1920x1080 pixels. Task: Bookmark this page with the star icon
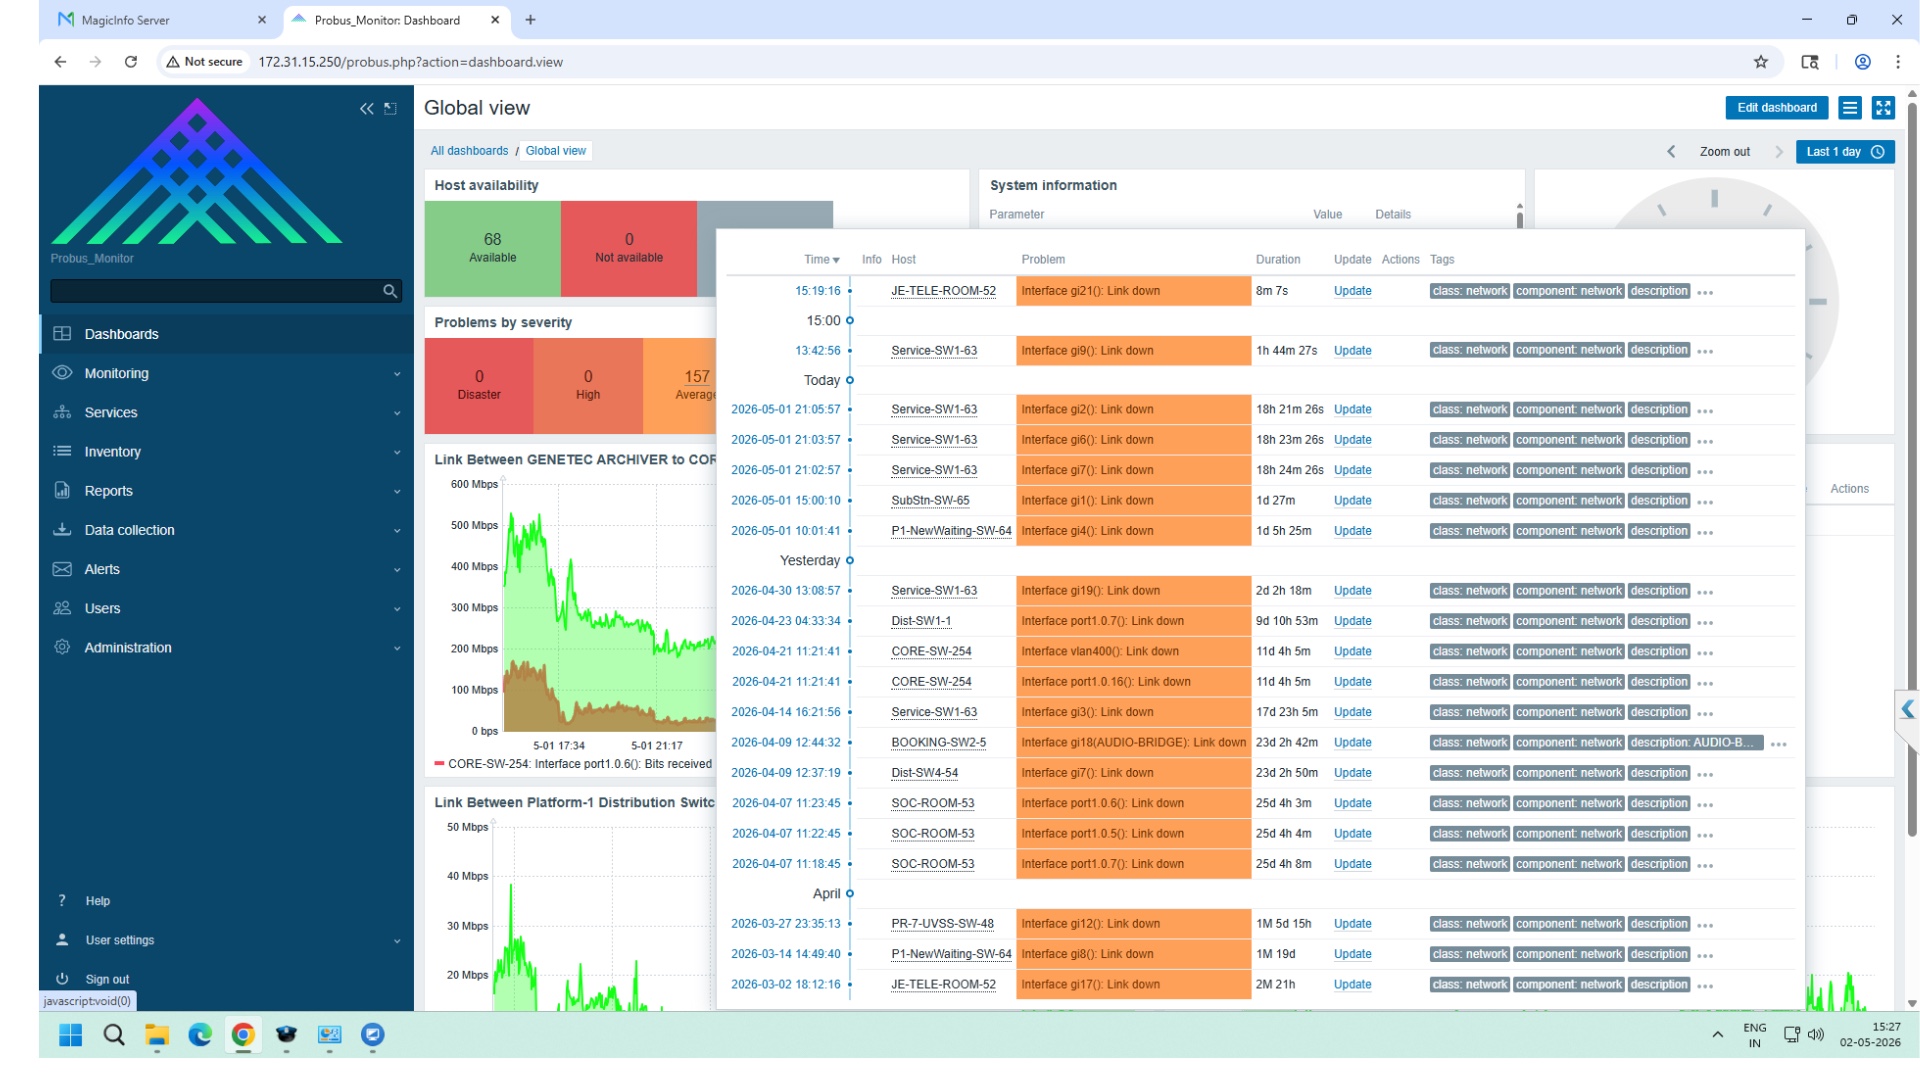[x=1760, y=62]
